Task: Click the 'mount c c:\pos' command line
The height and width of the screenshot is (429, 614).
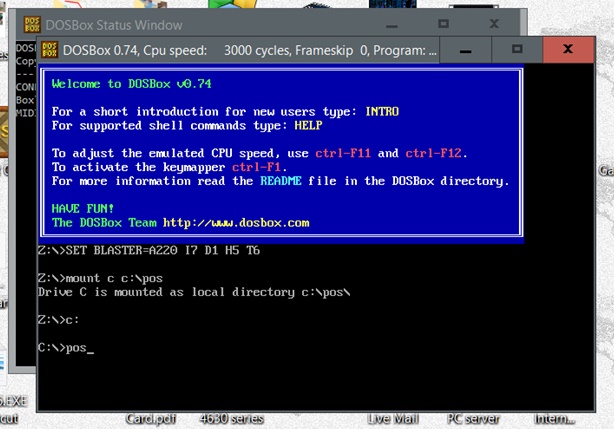Action: (99, 278)
